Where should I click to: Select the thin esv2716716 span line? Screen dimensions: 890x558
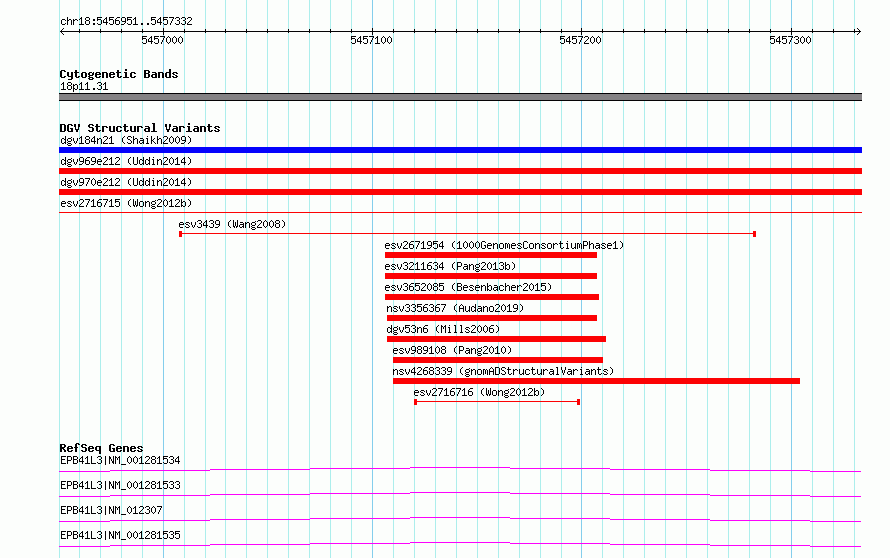tap(497, 402)
